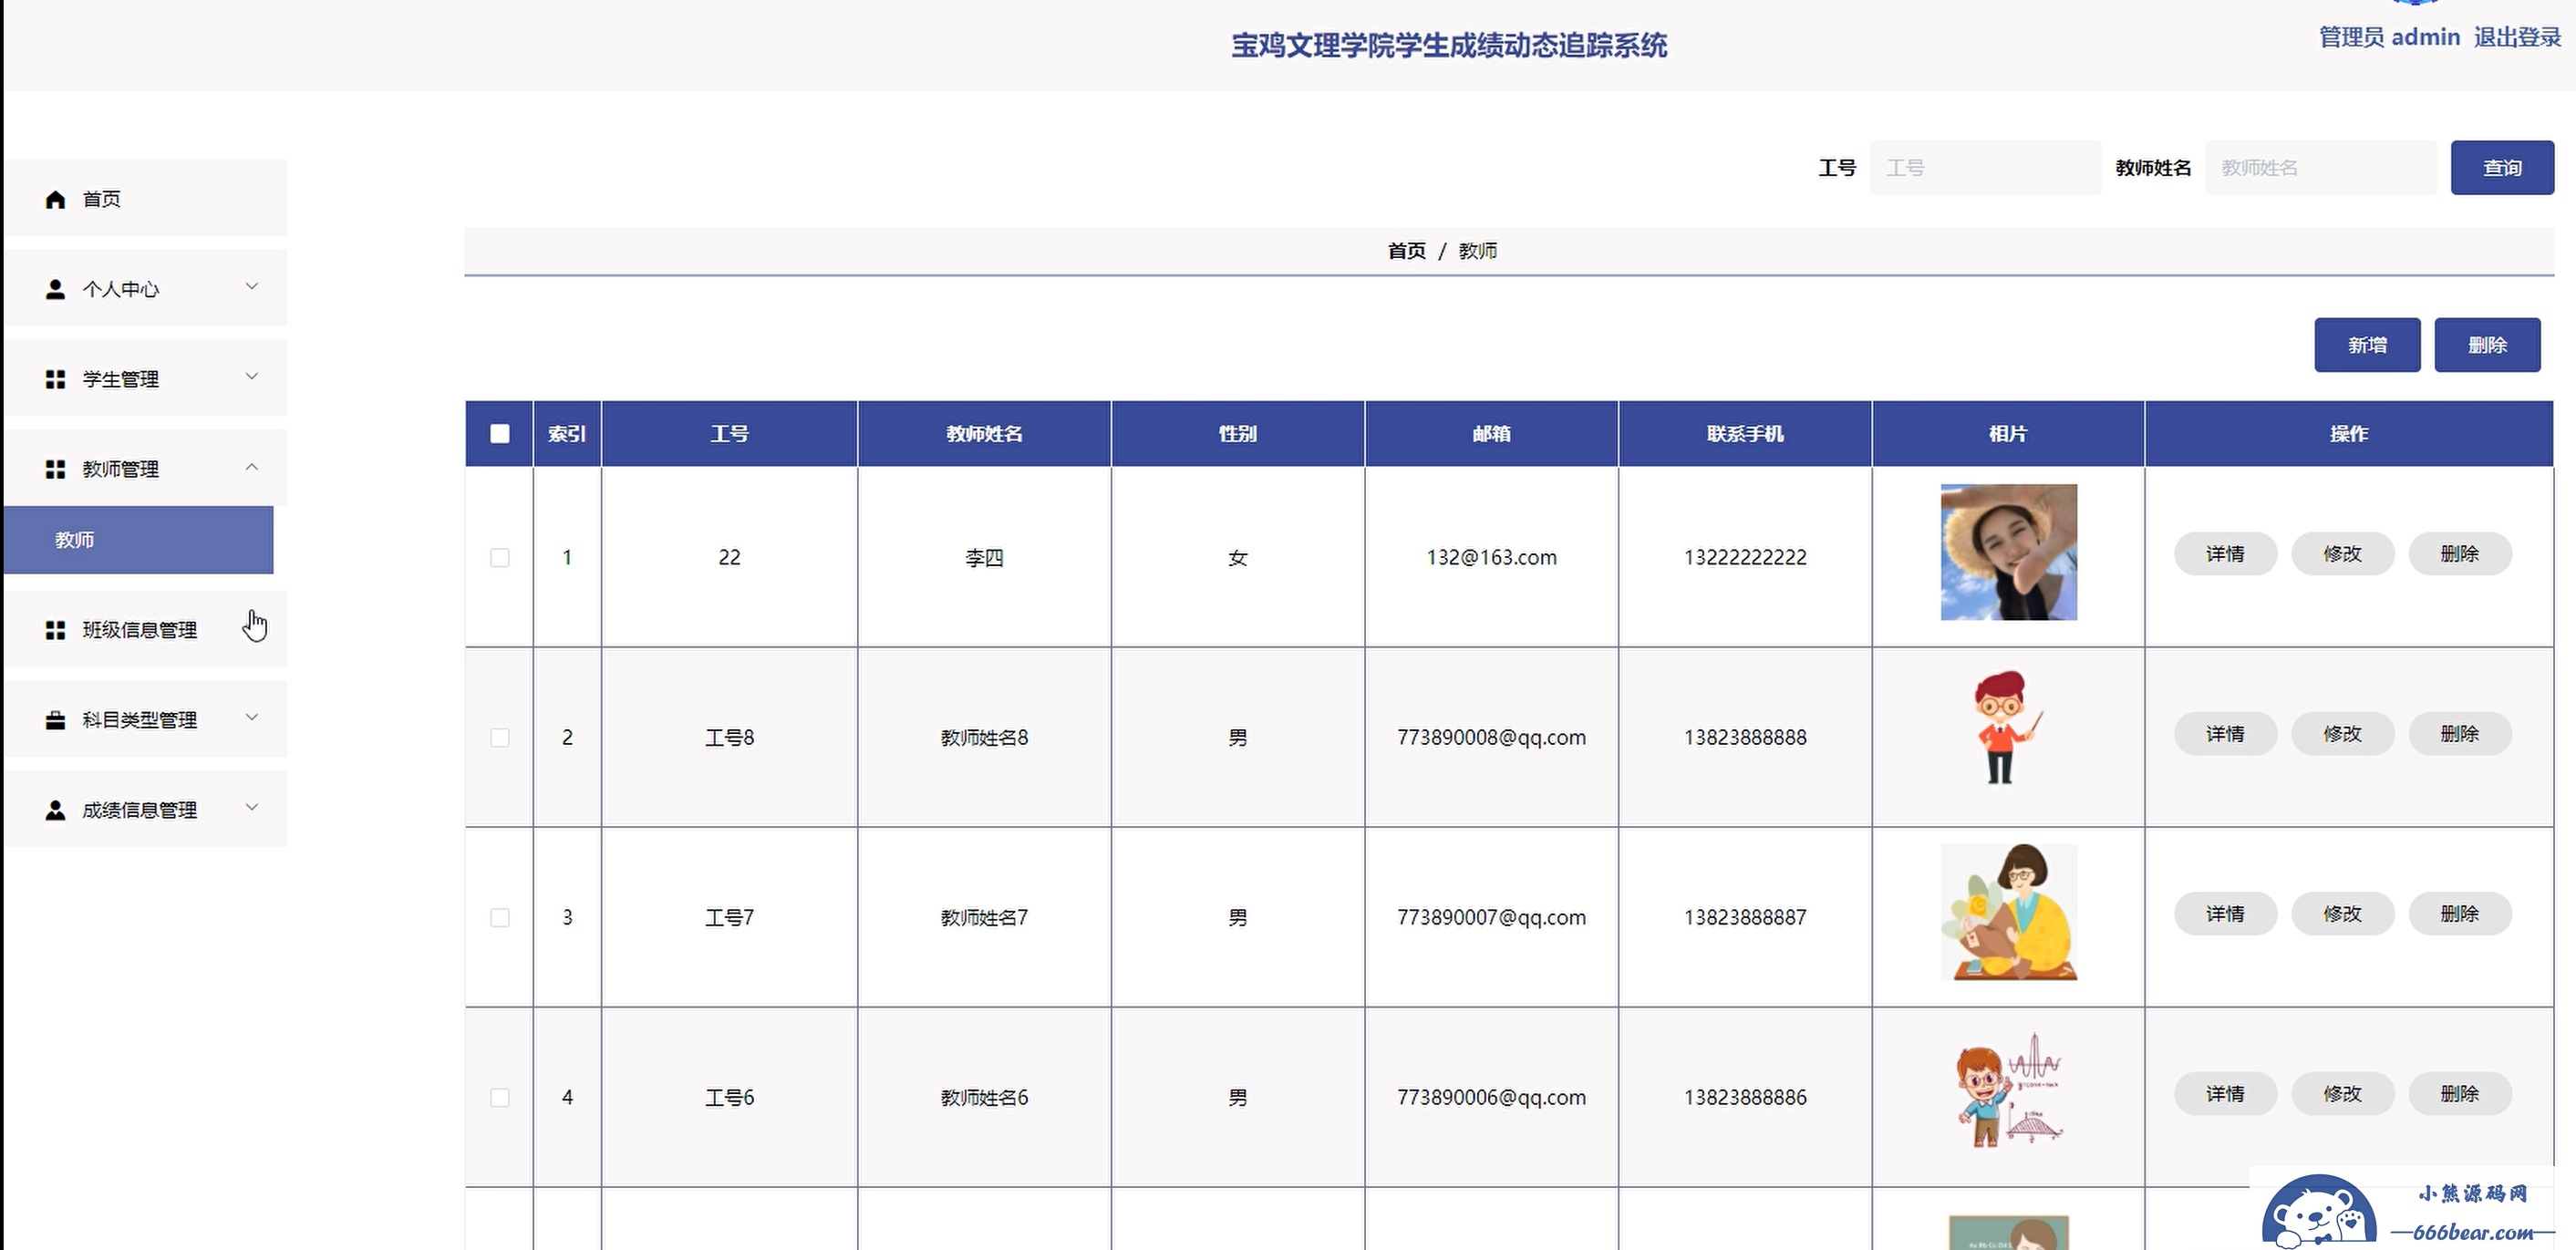Click the batch 删除 button above the table

(2487, 345)
